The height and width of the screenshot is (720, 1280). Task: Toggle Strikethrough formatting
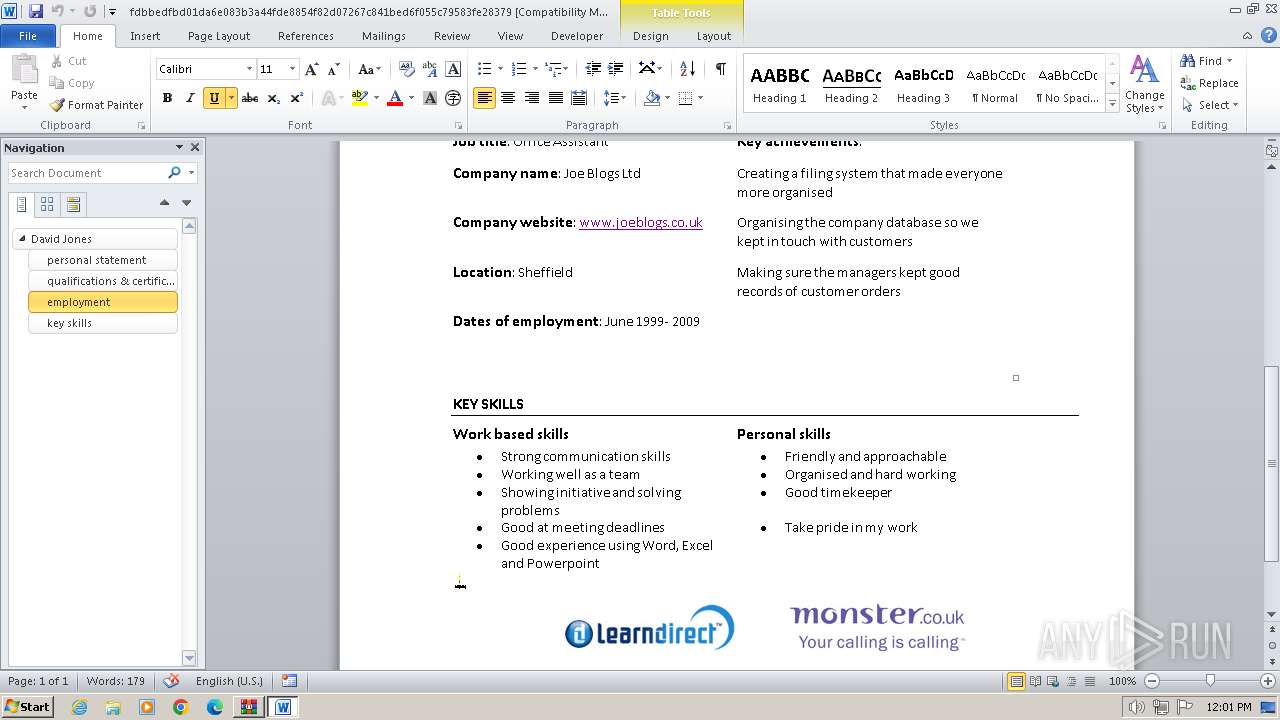tap(250, 98)
